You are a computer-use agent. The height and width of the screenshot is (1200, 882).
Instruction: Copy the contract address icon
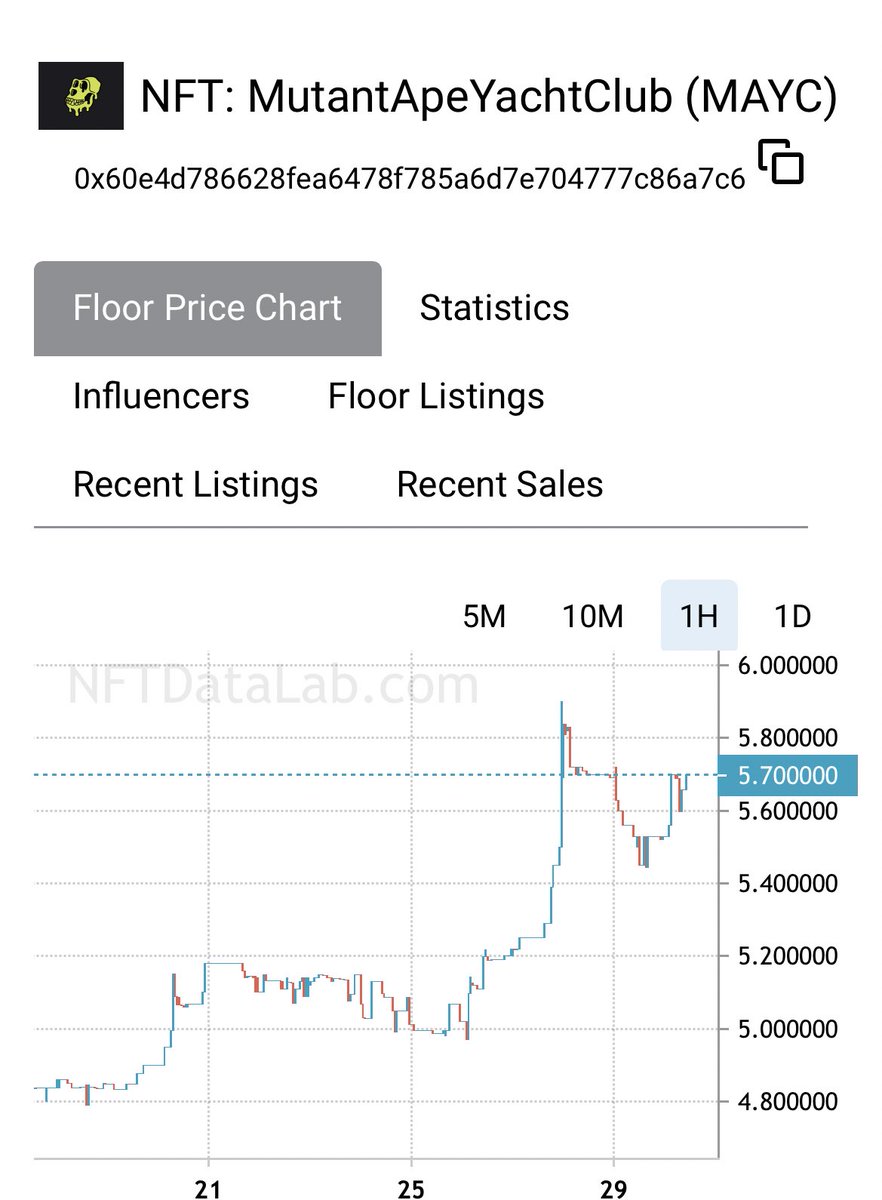point(781,163)
